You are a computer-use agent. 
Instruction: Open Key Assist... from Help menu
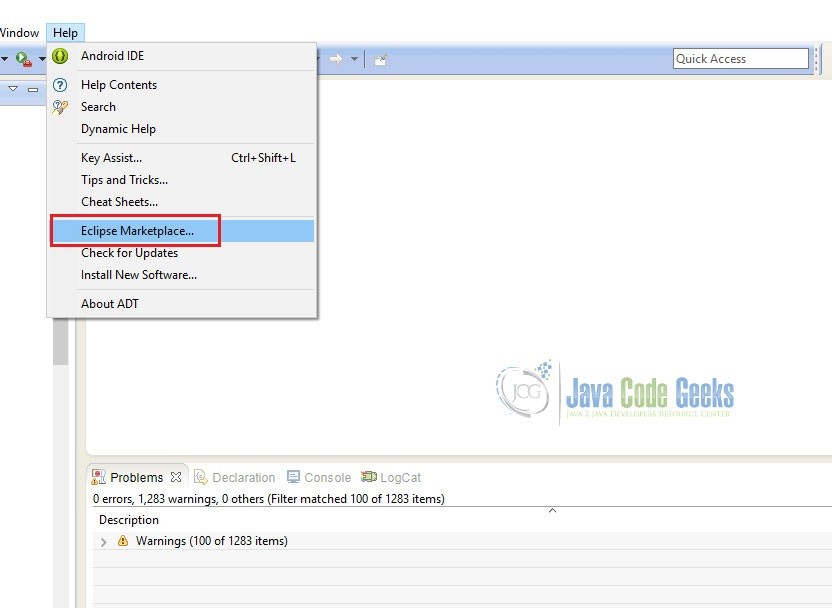182,158
